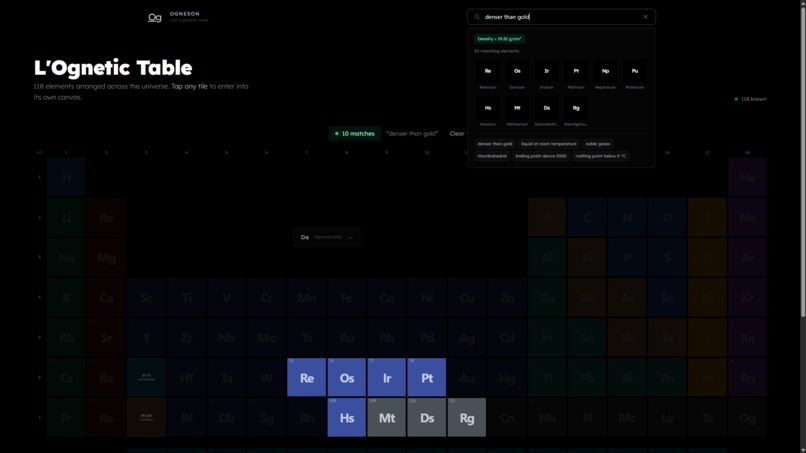Focus the search box containing "denser than gold"

(561, 17)
